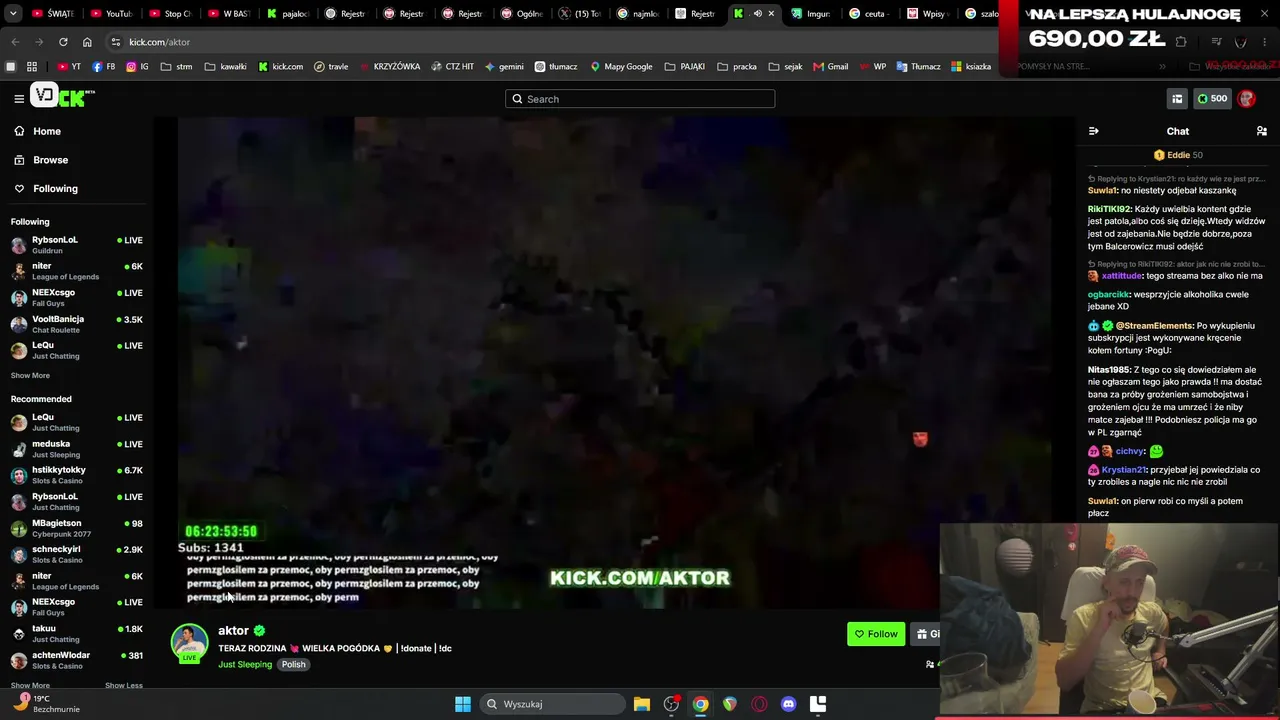Open takuu channel in Recommended
Image resolution: width=1280 pixels, height=720 pixels.
(x=76, y=634)
